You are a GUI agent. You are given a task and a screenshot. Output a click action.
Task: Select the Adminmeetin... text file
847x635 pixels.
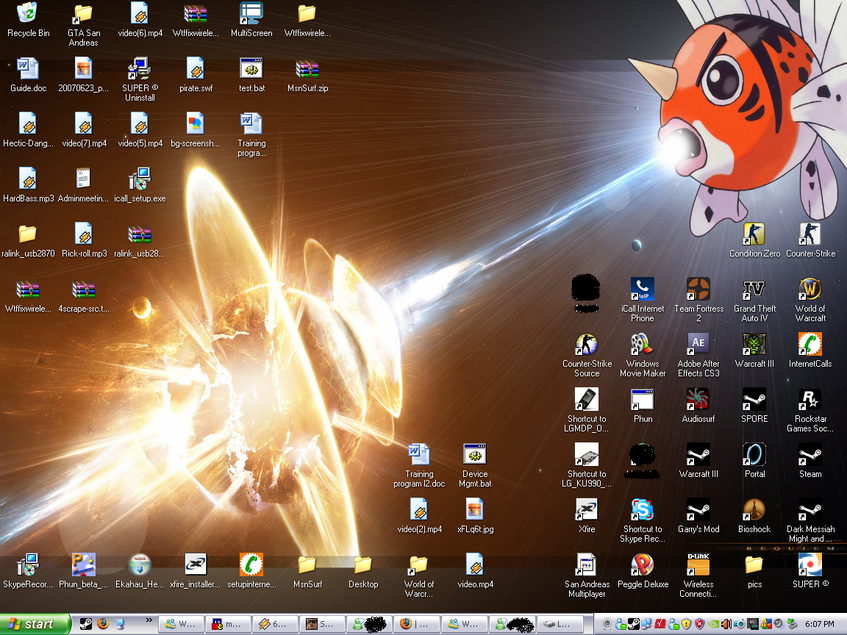coord(83,185)
